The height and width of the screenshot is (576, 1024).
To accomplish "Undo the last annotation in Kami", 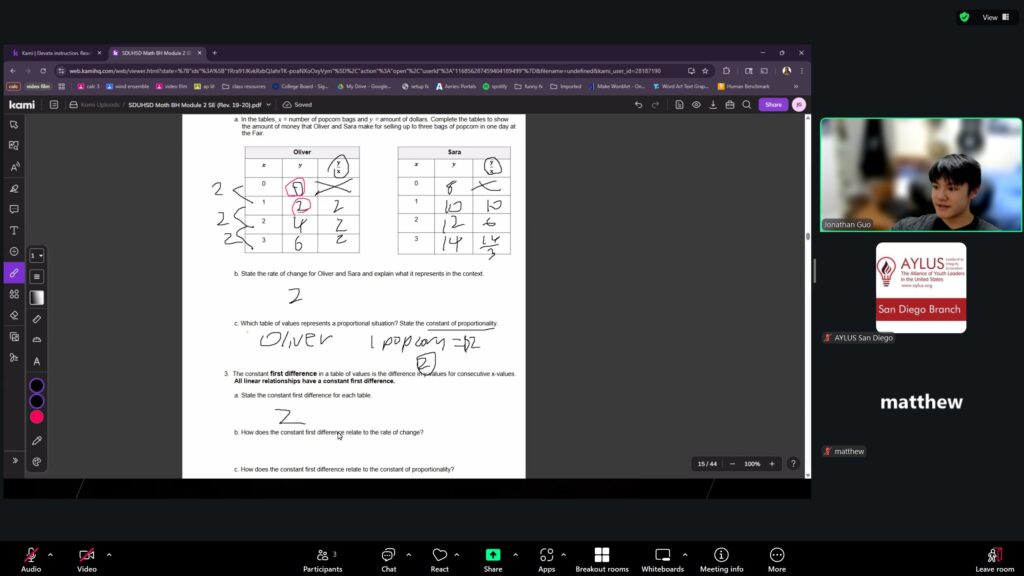I will click(x=639, y=104).
